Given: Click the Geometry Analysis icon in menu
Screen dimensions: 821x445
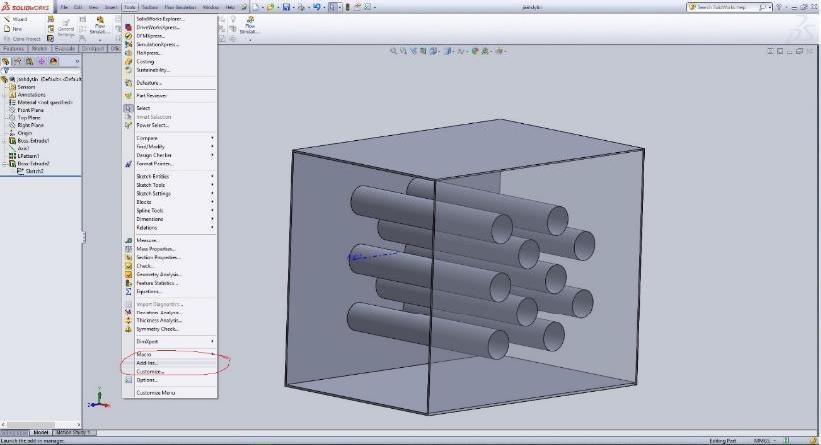Looking at the screenshot, I should [128, 274].
